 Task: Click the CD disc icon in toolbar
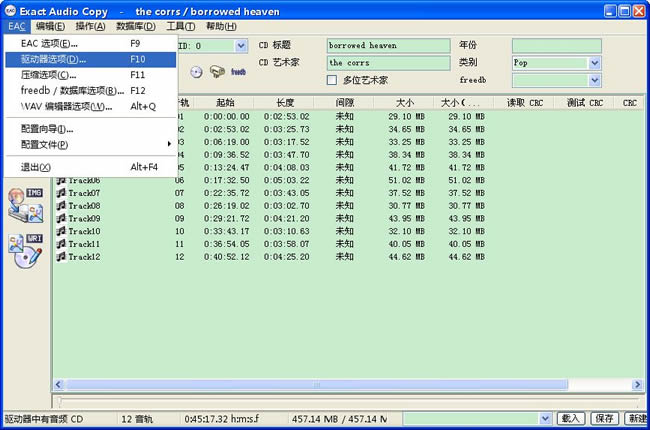(x=196, y=72)
